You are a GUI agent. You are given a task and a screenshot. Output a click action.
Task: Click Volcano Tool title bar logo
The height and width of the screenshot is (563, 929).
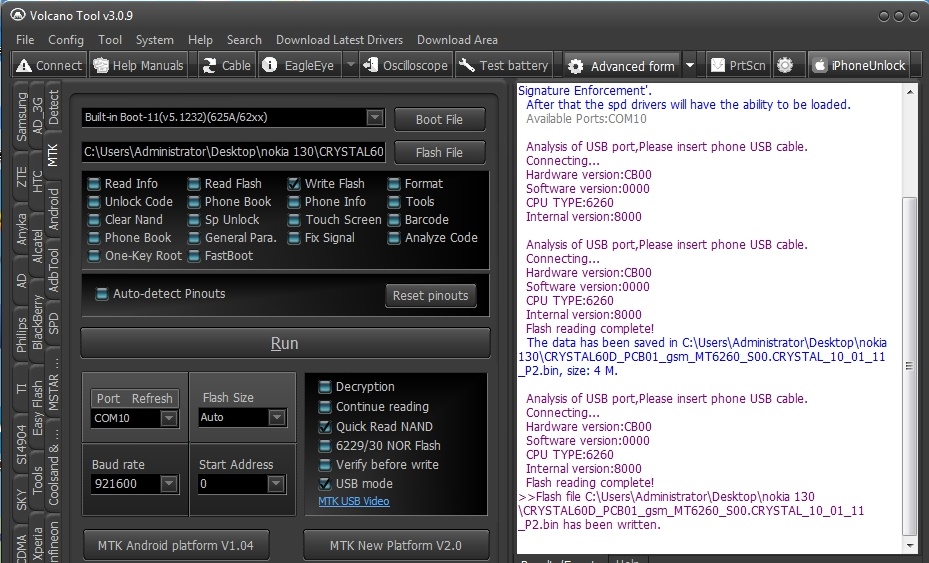pyautogui.click(x=18, y=14)
